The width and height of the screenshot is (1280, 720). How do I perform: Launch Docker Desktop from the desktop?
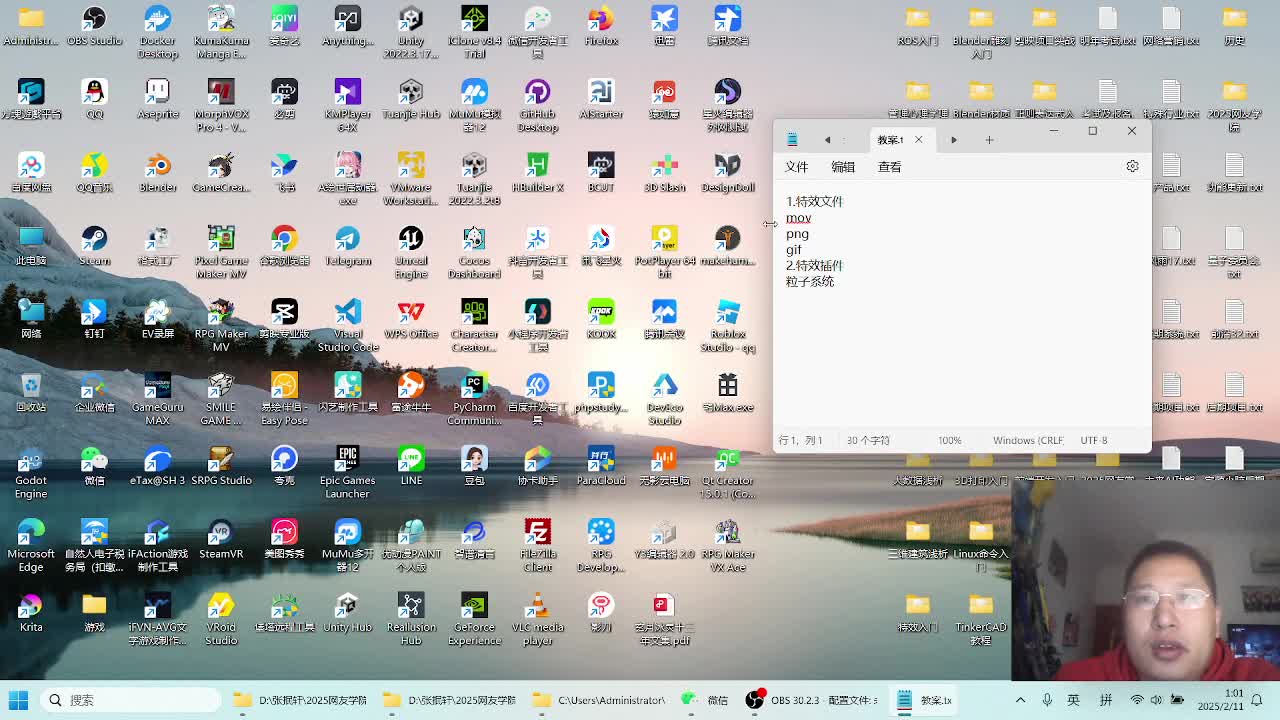158,32
